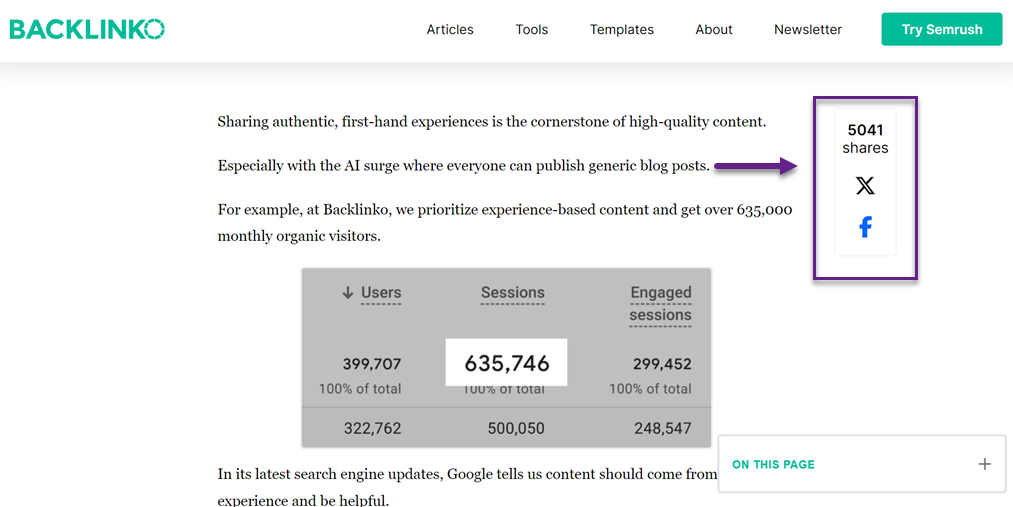Expand the On This Page panel label
This screenshot has height=507, width=1013.
[x=773, y=464]
